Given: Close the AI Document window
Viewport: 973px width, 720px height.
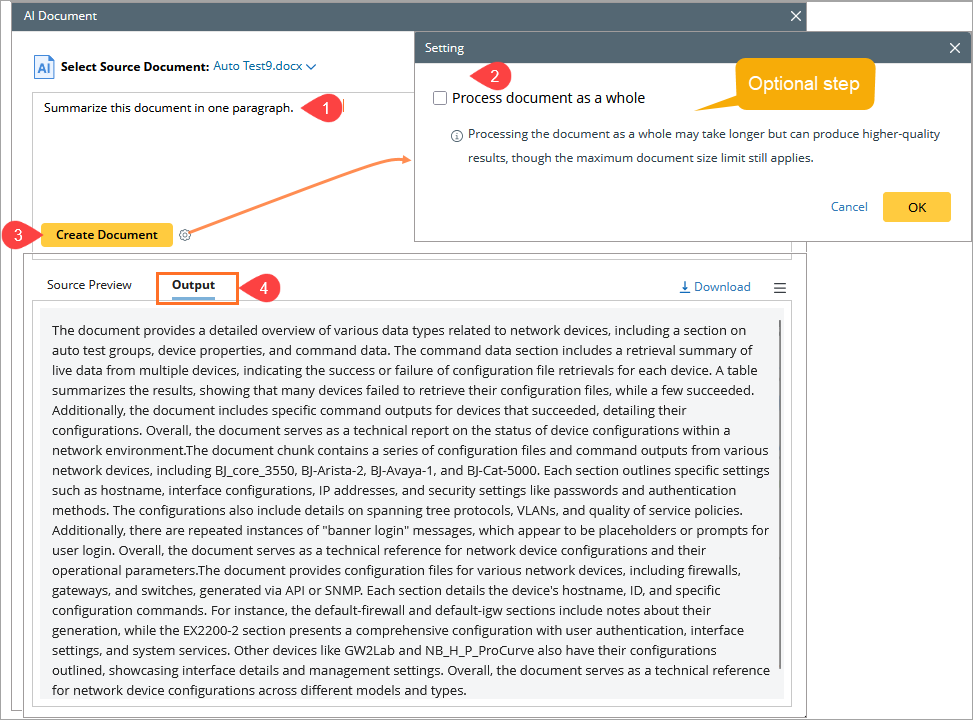Looking at the screenshot, I should pyautogui.click(x=796, y=16).
